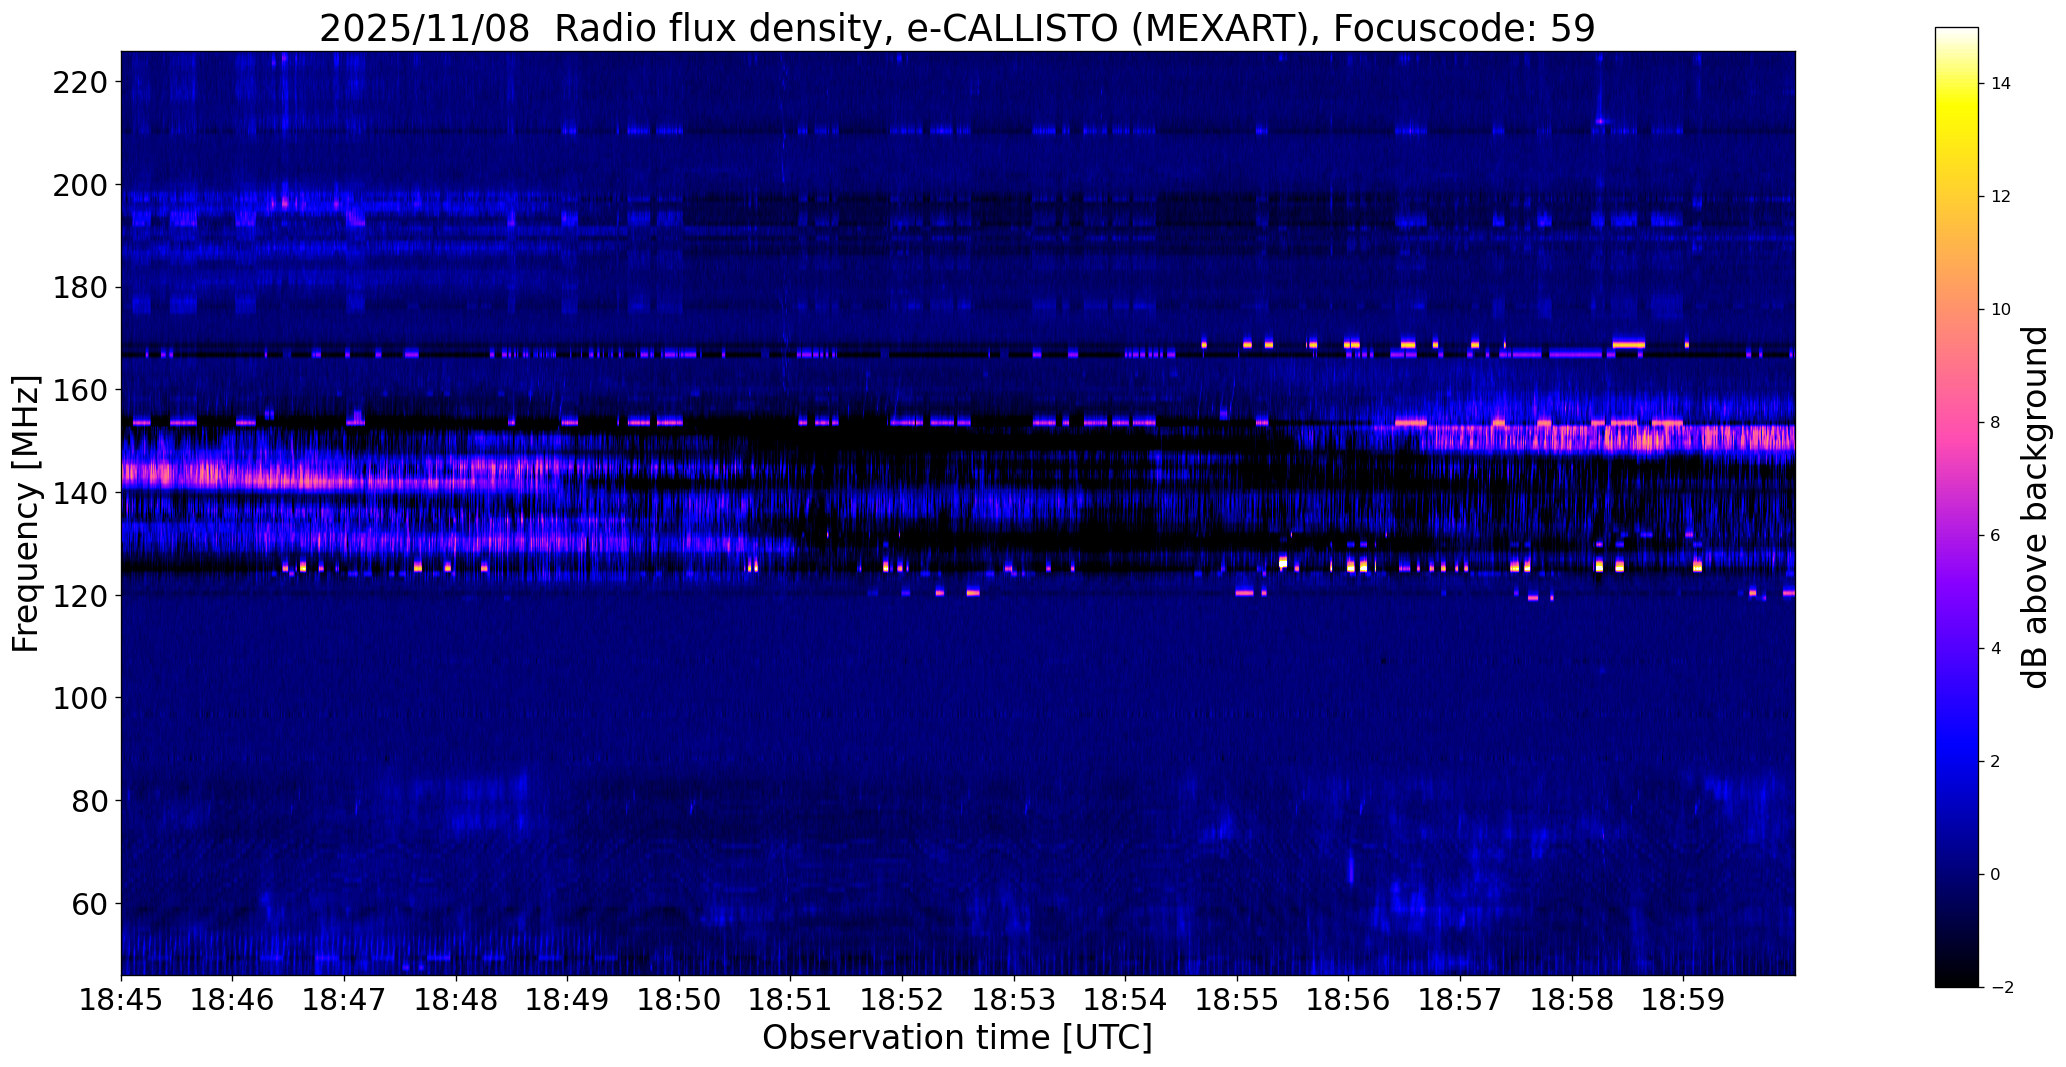Click the 18:51 time tick label
The height and width of the screenshot is (1067, 2066).
(x=791, y=1000)
